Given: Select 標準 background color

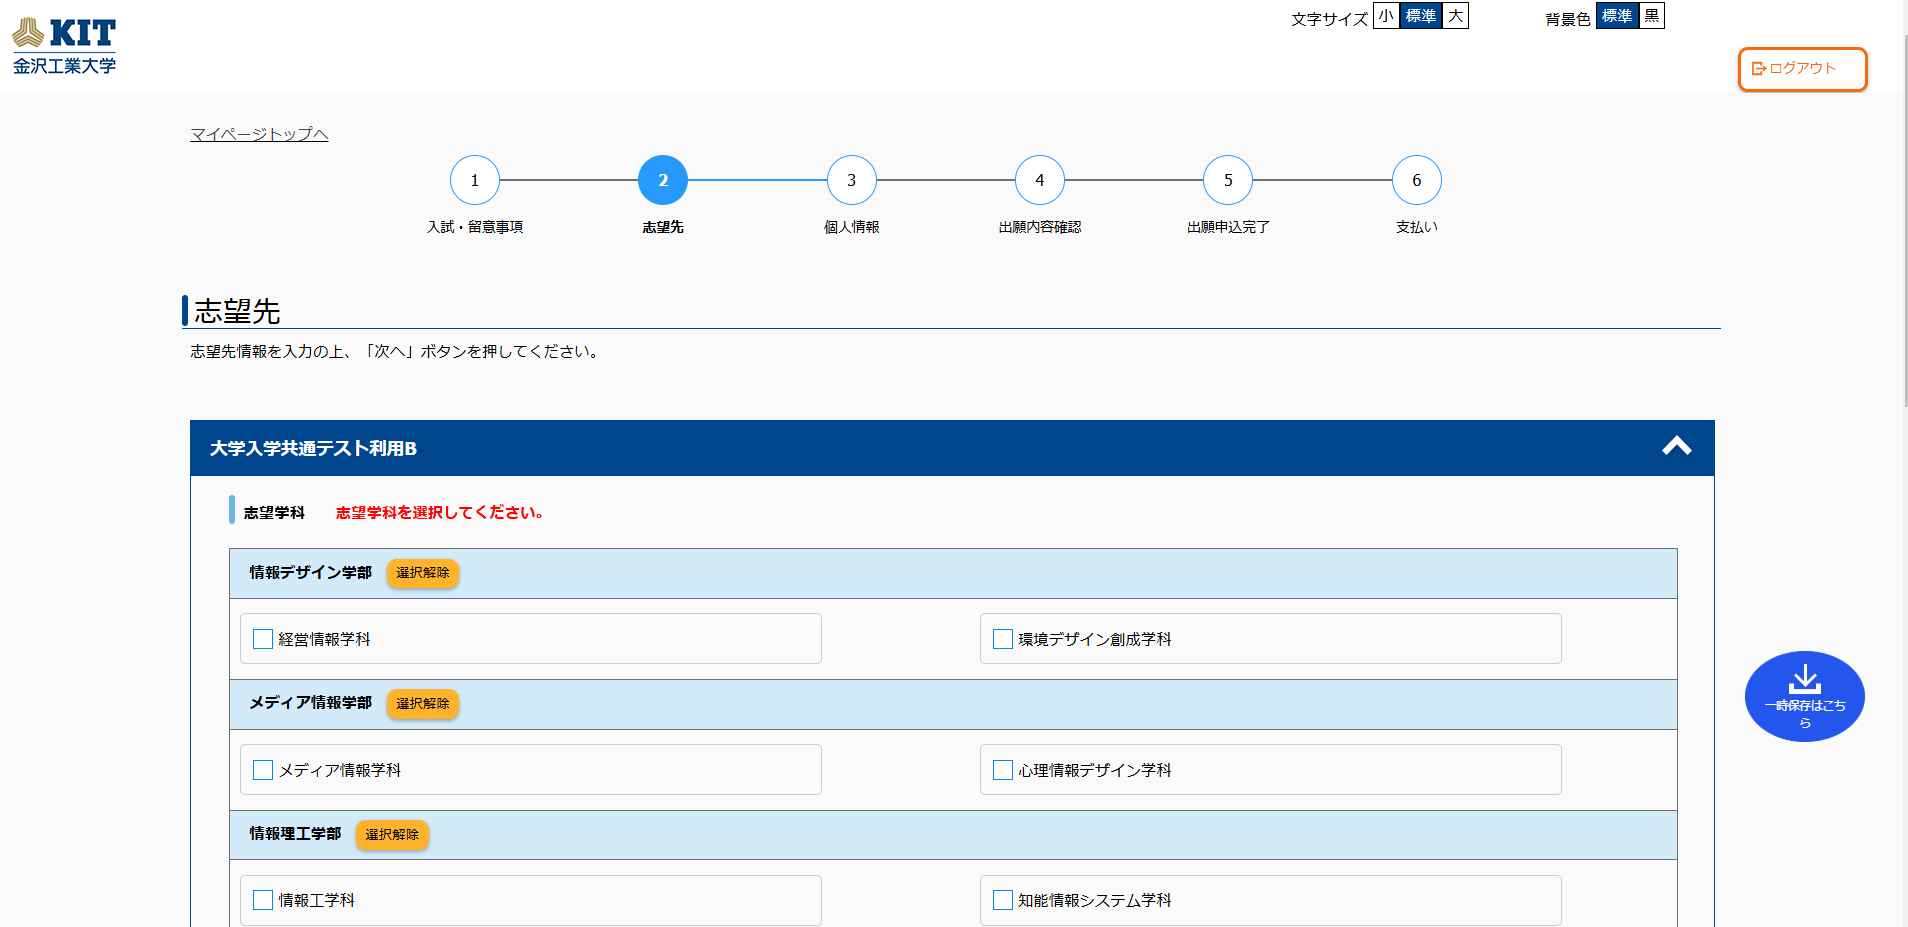Looking at the screenshot, I should tap(1617, 16).
